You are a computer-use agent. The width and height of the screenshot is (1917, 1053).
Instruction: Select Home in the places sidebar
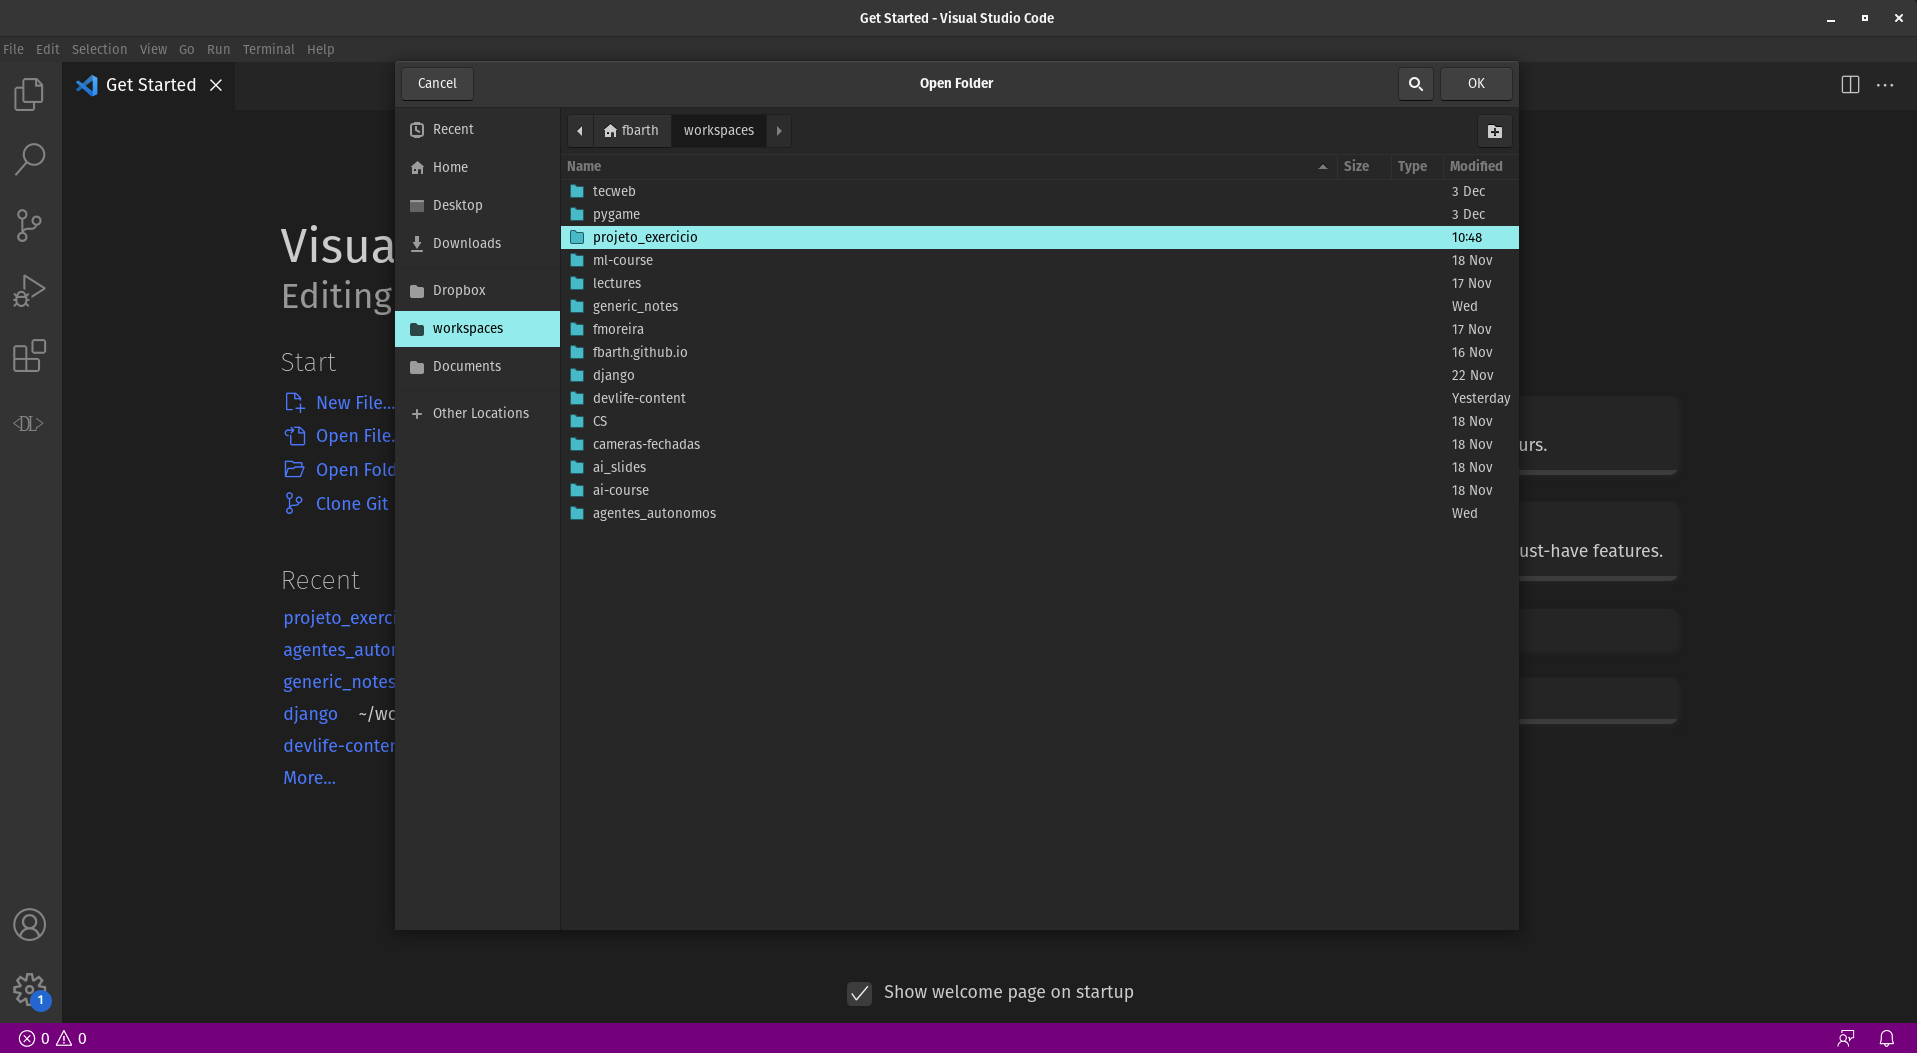pyautogui.click(x=477, y=168)
